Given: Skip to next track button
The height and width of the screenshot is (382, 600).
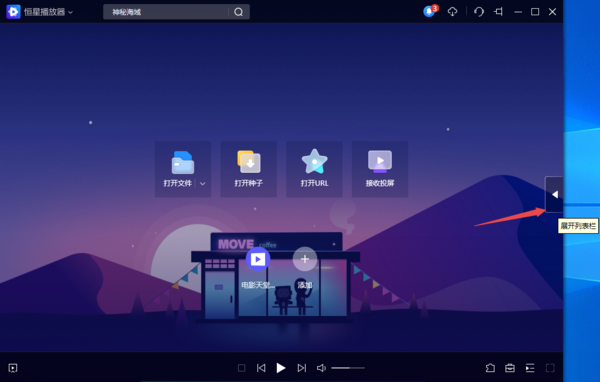Looking at the screenshot, I should tap(302, 368).
